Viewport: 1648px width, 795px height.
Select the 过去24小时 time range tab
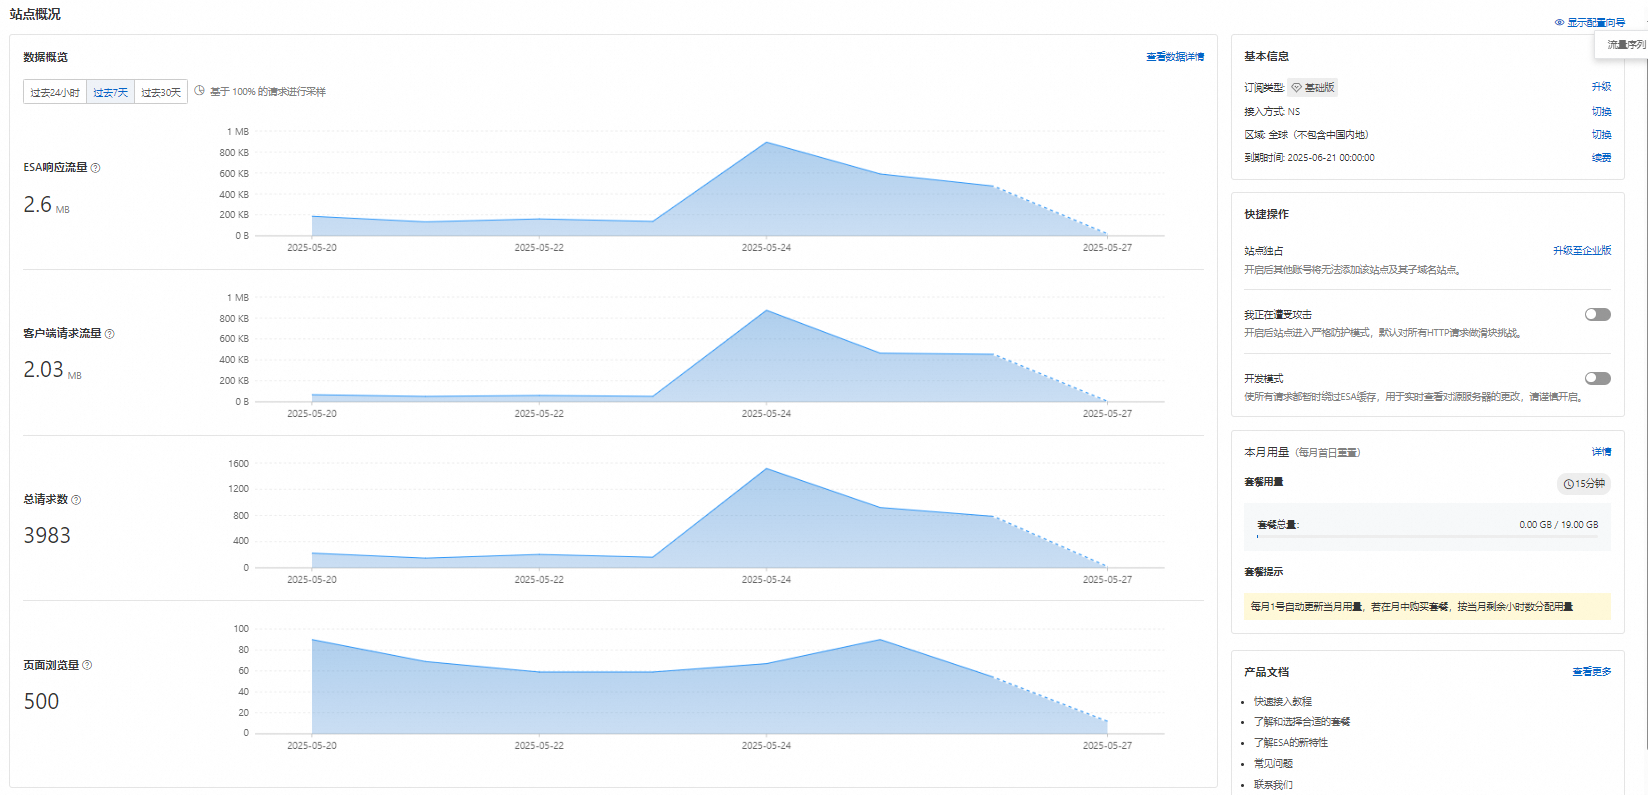[55, 92]
